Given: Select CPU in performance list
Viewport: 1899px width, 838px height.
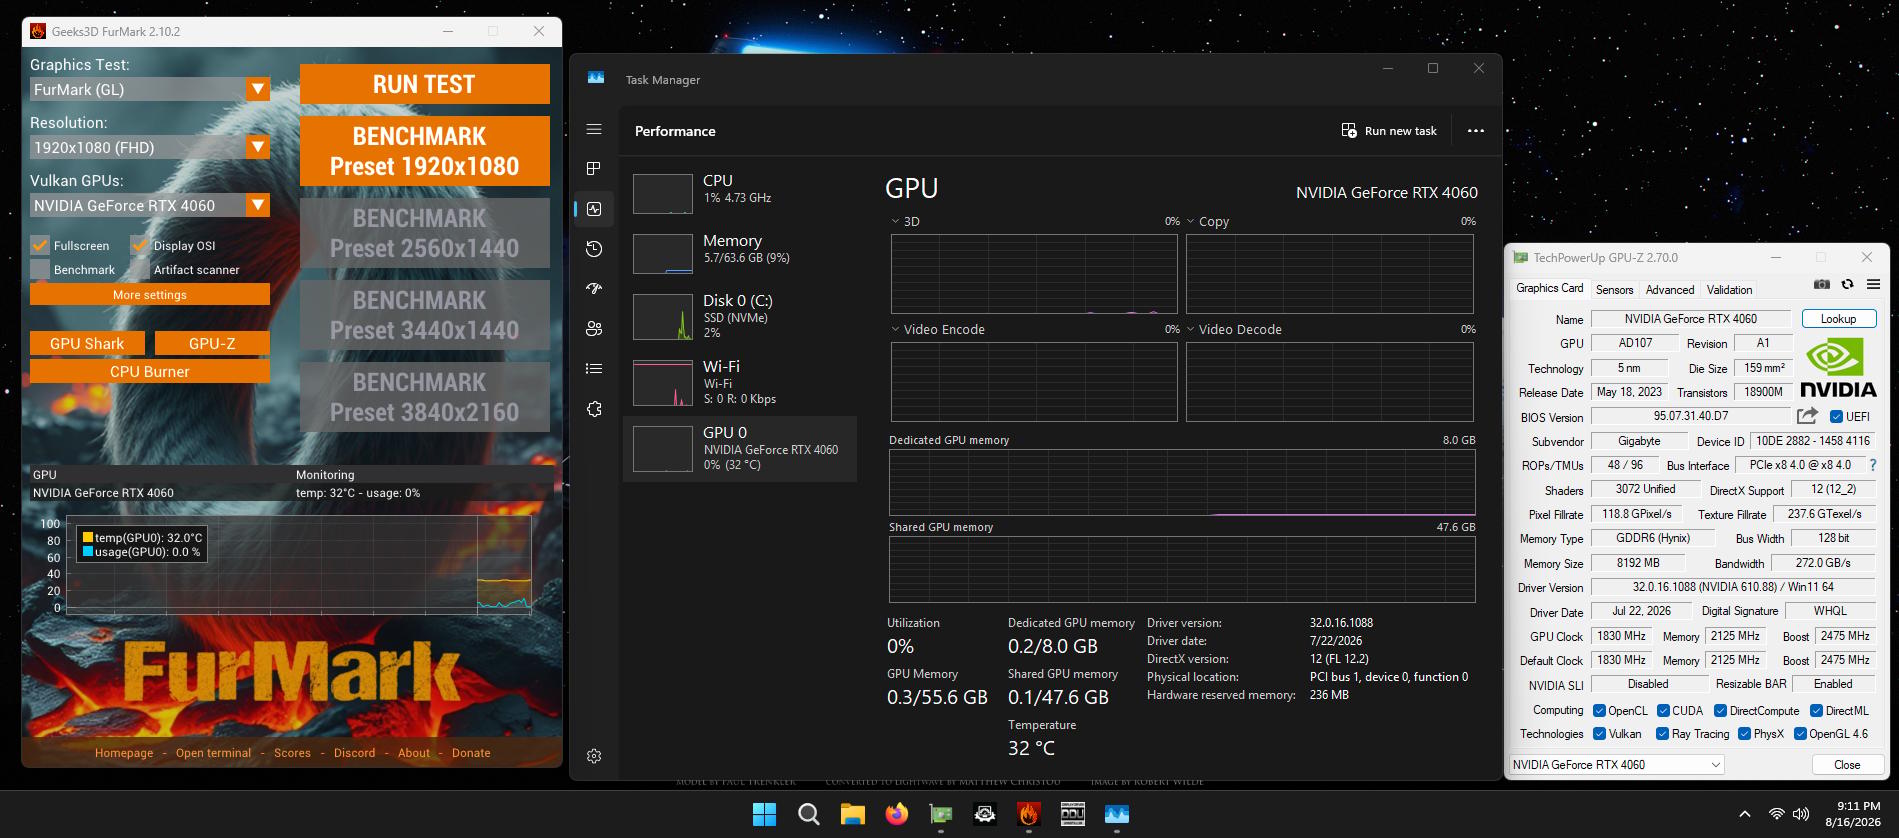Looking at the screenshot, I should pos(739,194).
